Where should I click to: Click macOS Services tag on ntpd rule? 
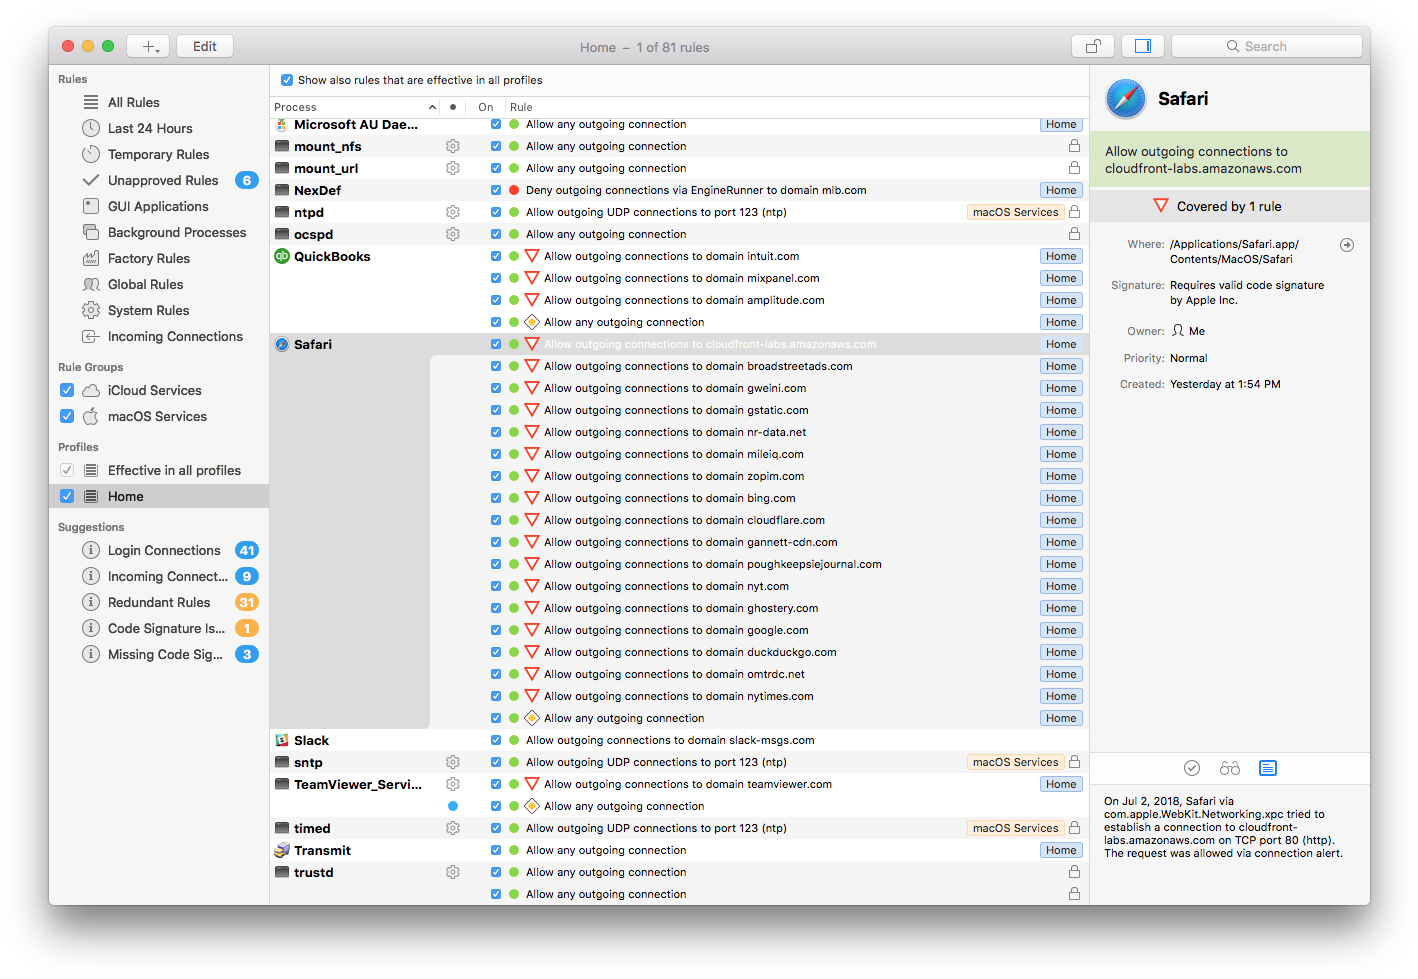coord(1015,212)
